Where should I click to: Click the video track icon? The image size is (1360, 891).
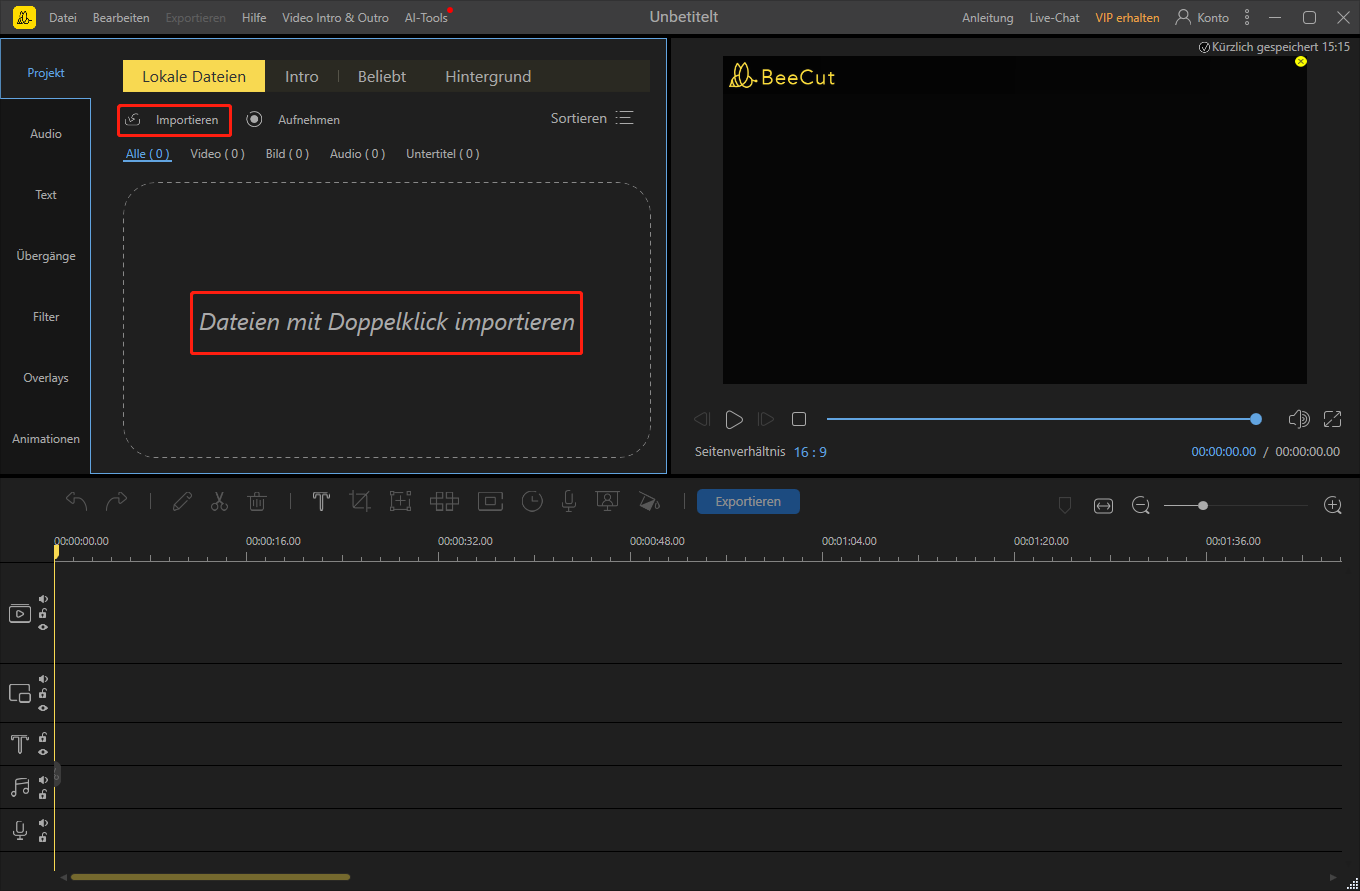pyautogui.click(x=20, y=614)
